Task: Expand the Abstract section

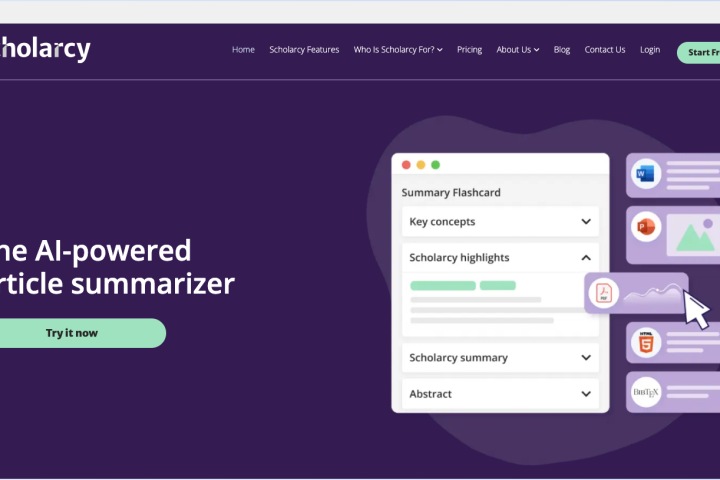Action: [x=586, y=394]
